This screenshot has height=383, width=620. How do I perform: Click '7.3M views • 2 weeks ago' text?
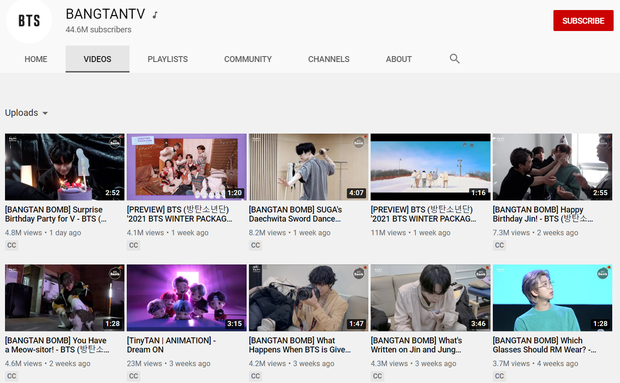pos(535,233)
